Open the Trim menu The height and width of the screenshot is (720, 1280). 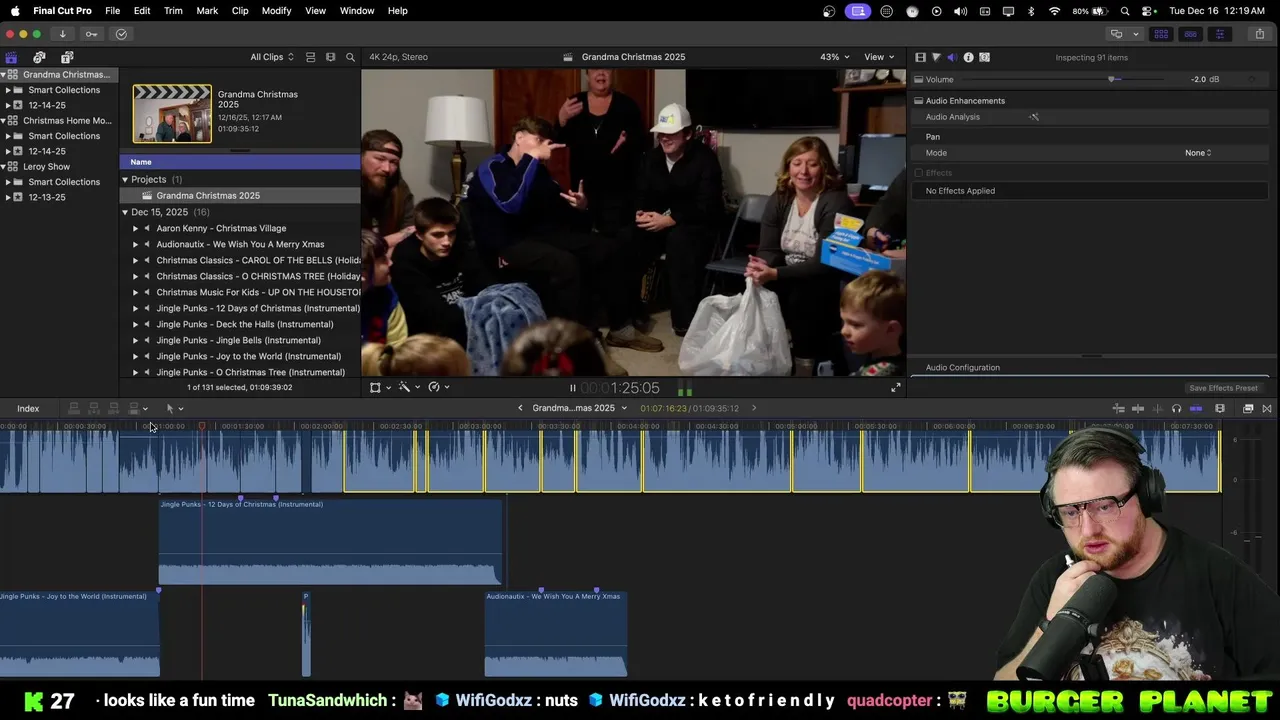[x=173, y=10]
